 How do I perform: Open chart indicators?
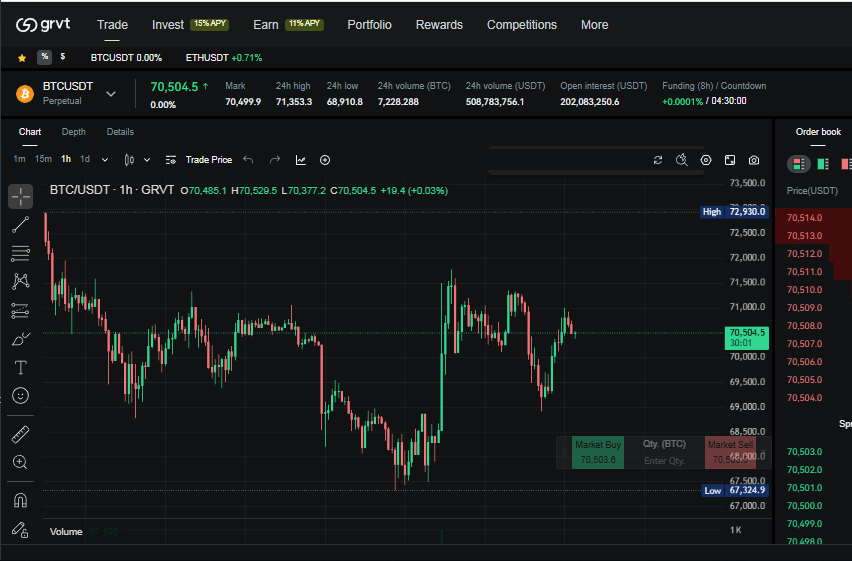(300, 160)
